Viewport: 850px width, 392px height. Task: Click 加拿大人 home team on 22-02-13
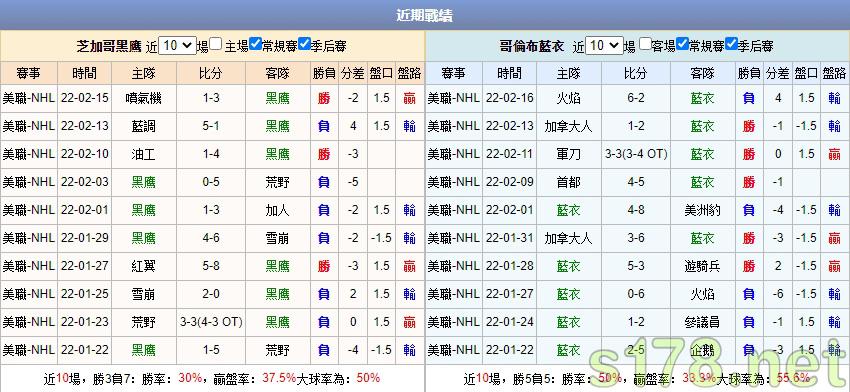(x=569, y=126)
